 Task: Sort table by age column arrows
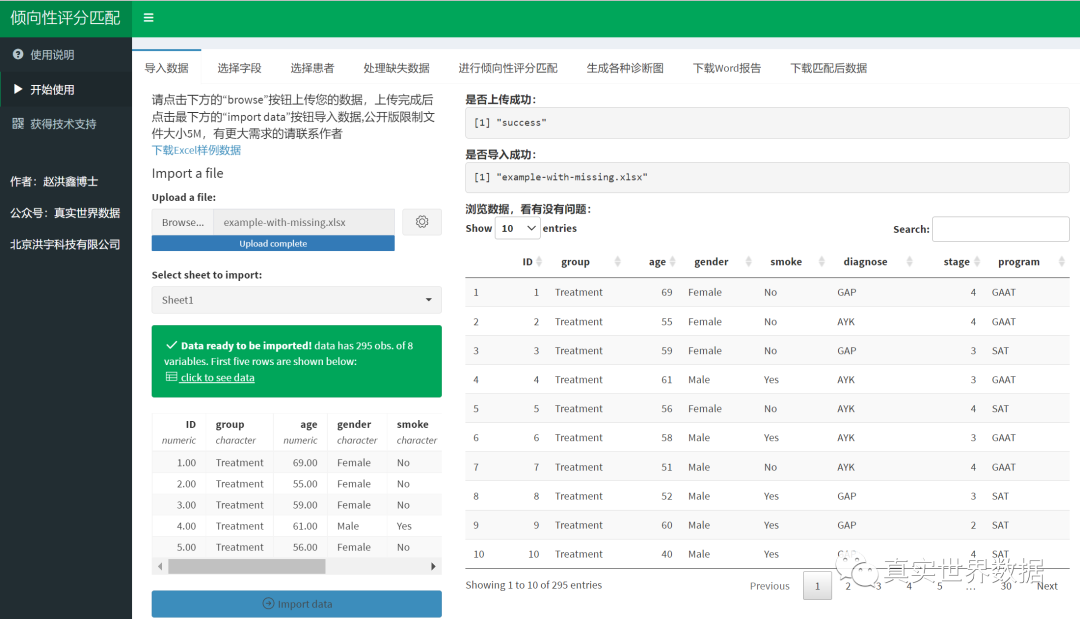pyautogui.click(x=673, y=262)
